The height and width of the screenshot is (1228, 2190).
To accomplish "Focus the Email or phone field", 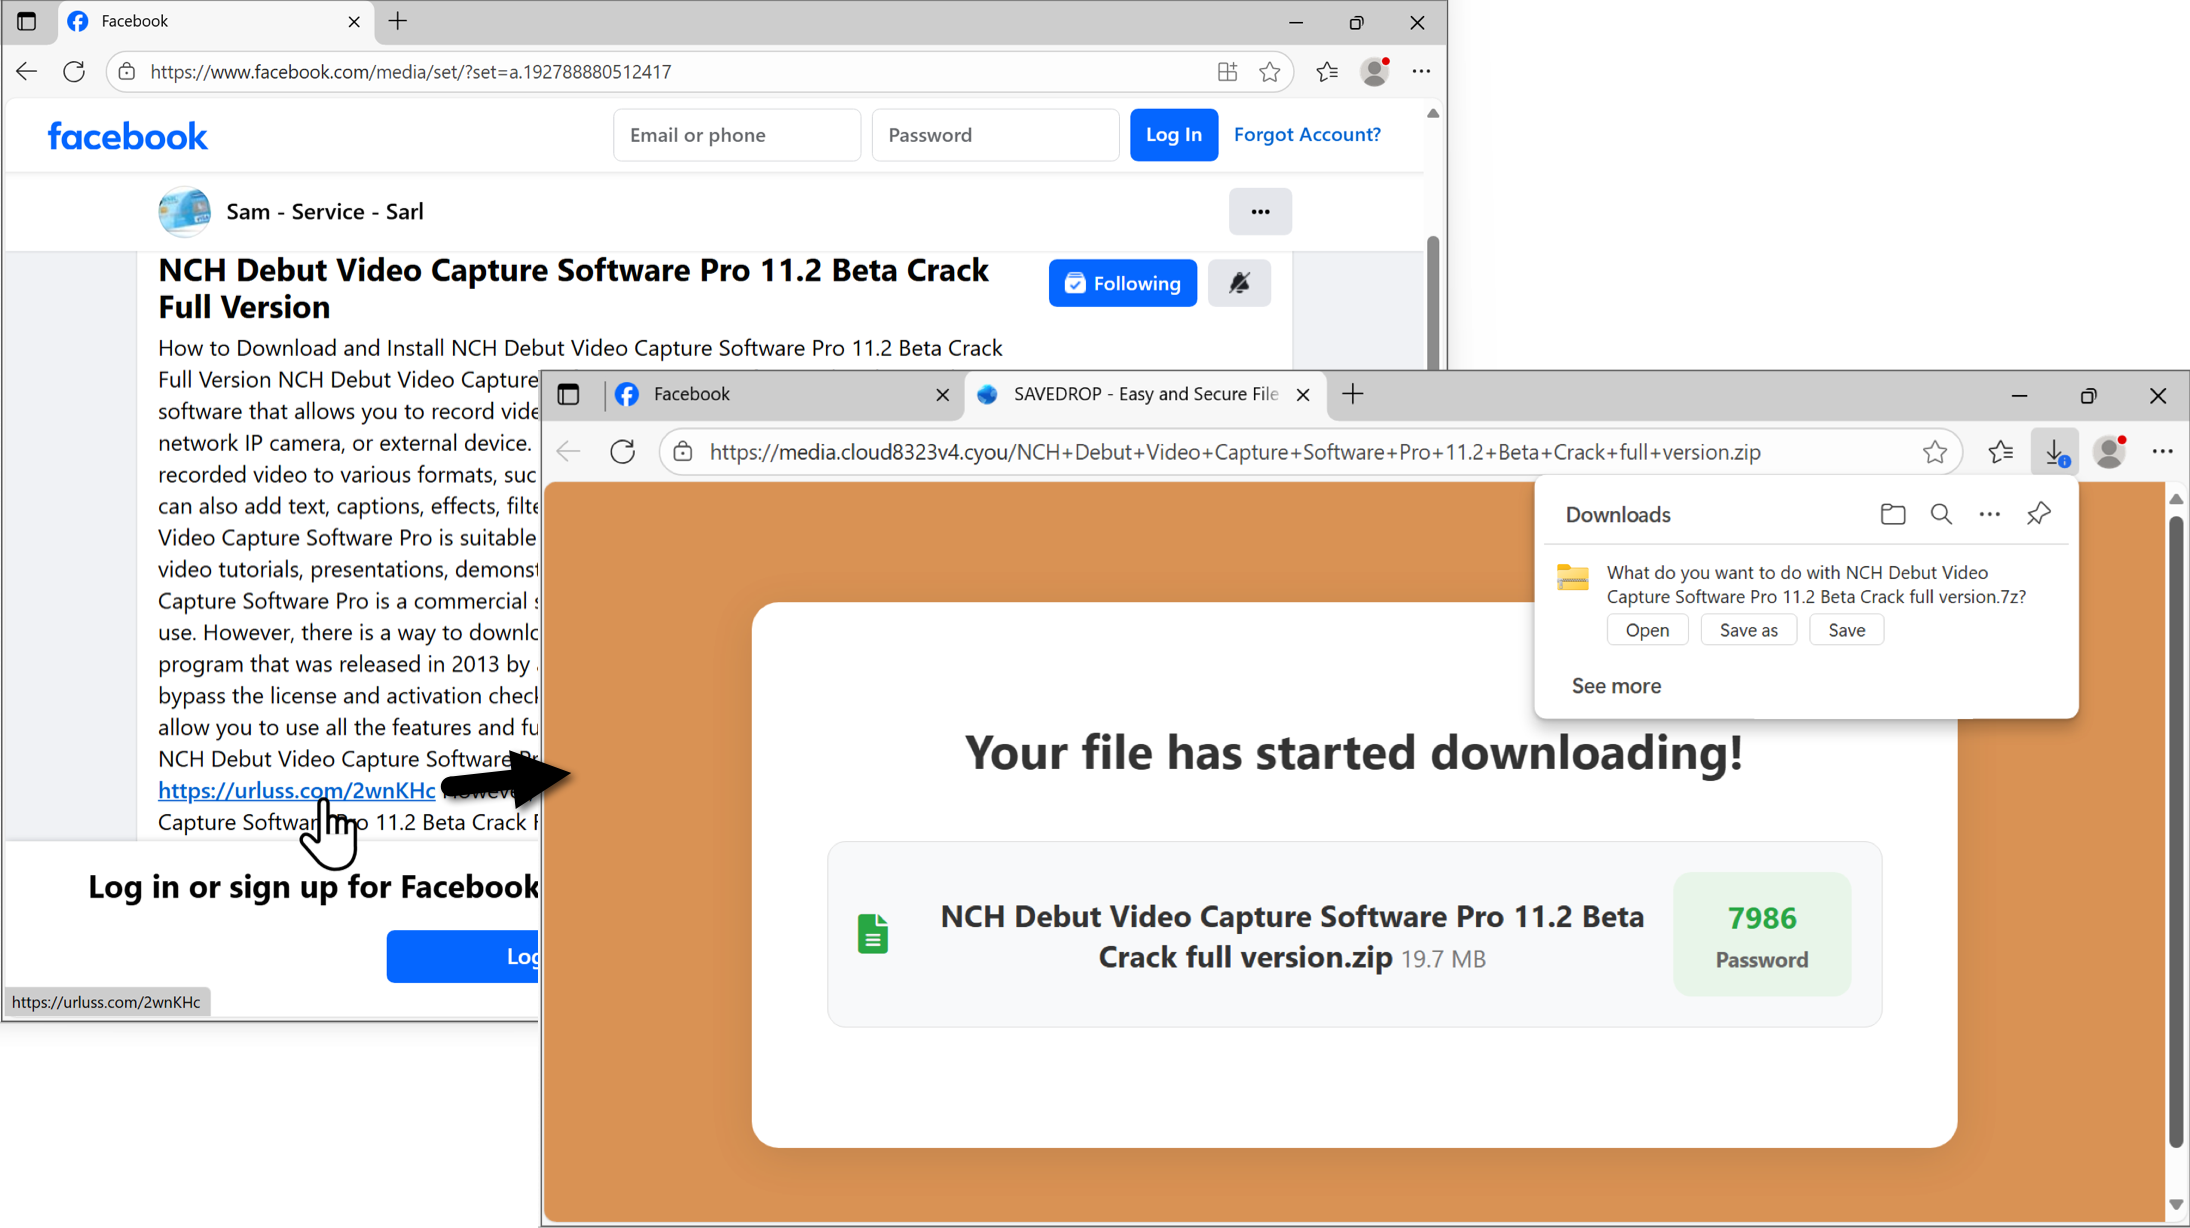I will click(x=736, y=135).
